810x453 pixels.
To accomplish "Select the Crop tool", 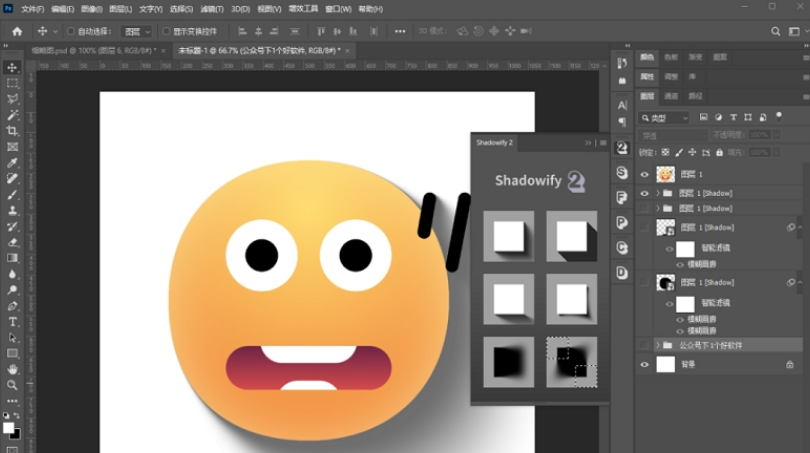I will coord(12,131).
